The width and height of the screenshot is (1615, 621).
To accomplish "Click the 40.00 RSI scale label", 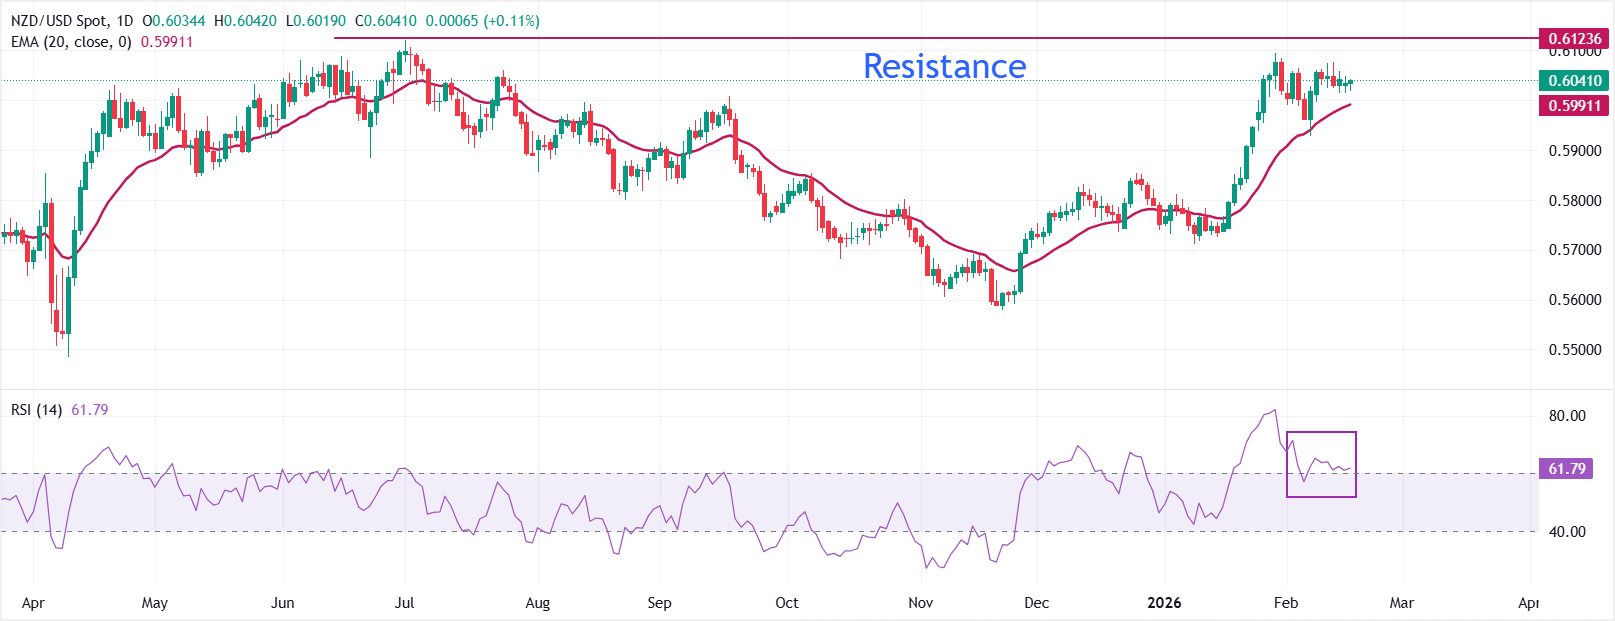I will click(1567, 532).
